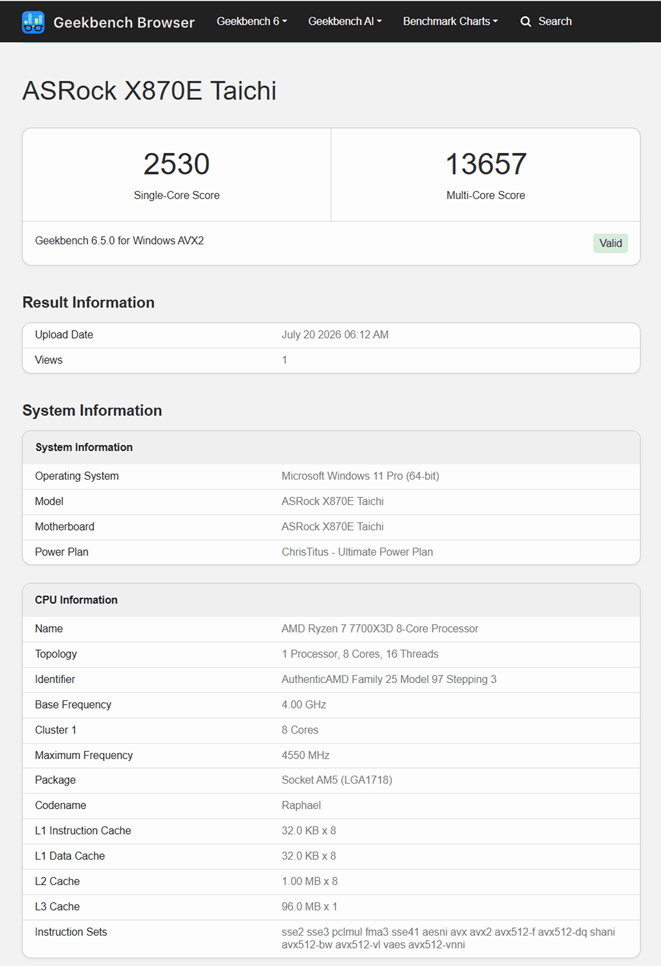Image resolution: width=661 pixels, height=966 pixels.
Task: Select the 4.00 GHz value
Action: 304,704
